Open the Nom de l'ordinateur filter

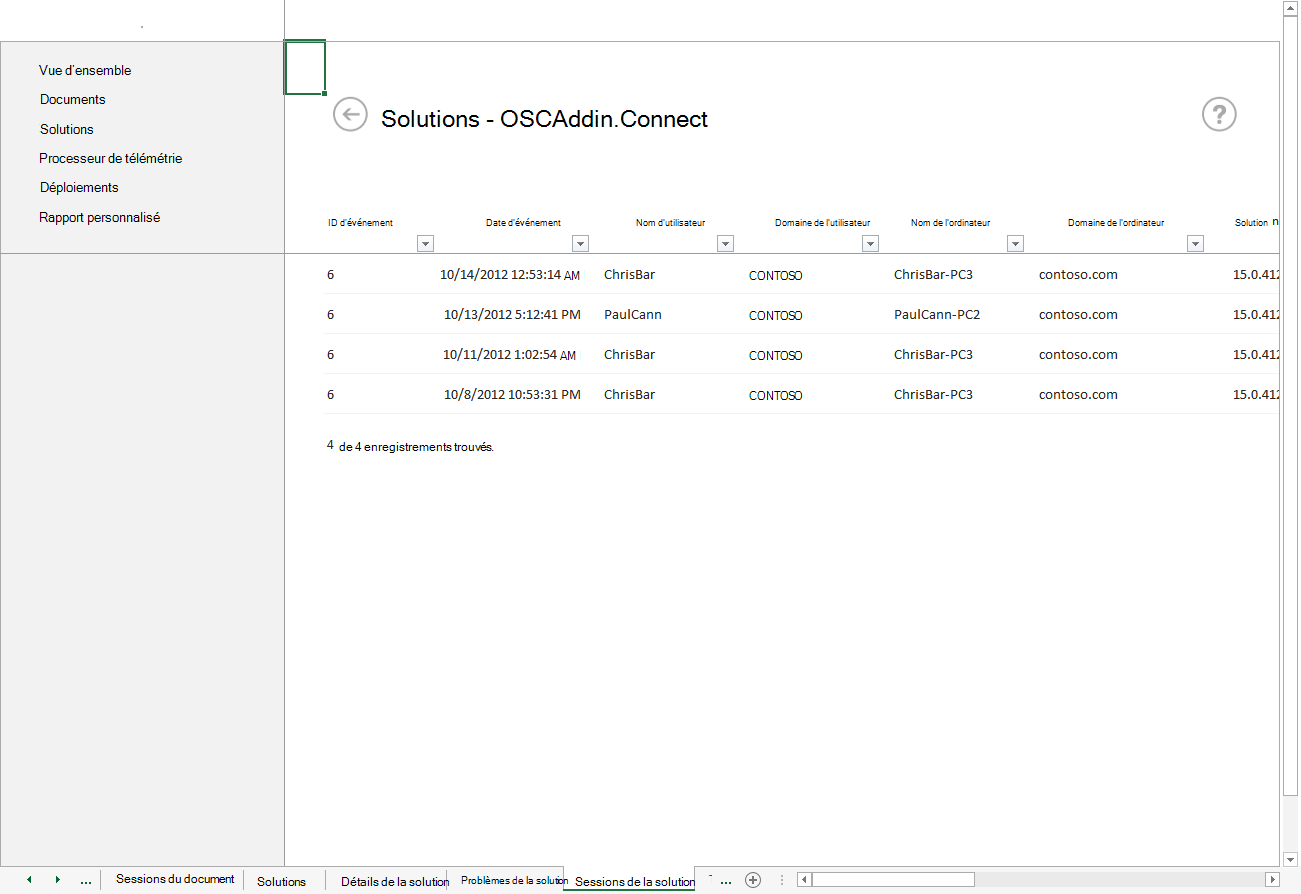(1015, 243)
